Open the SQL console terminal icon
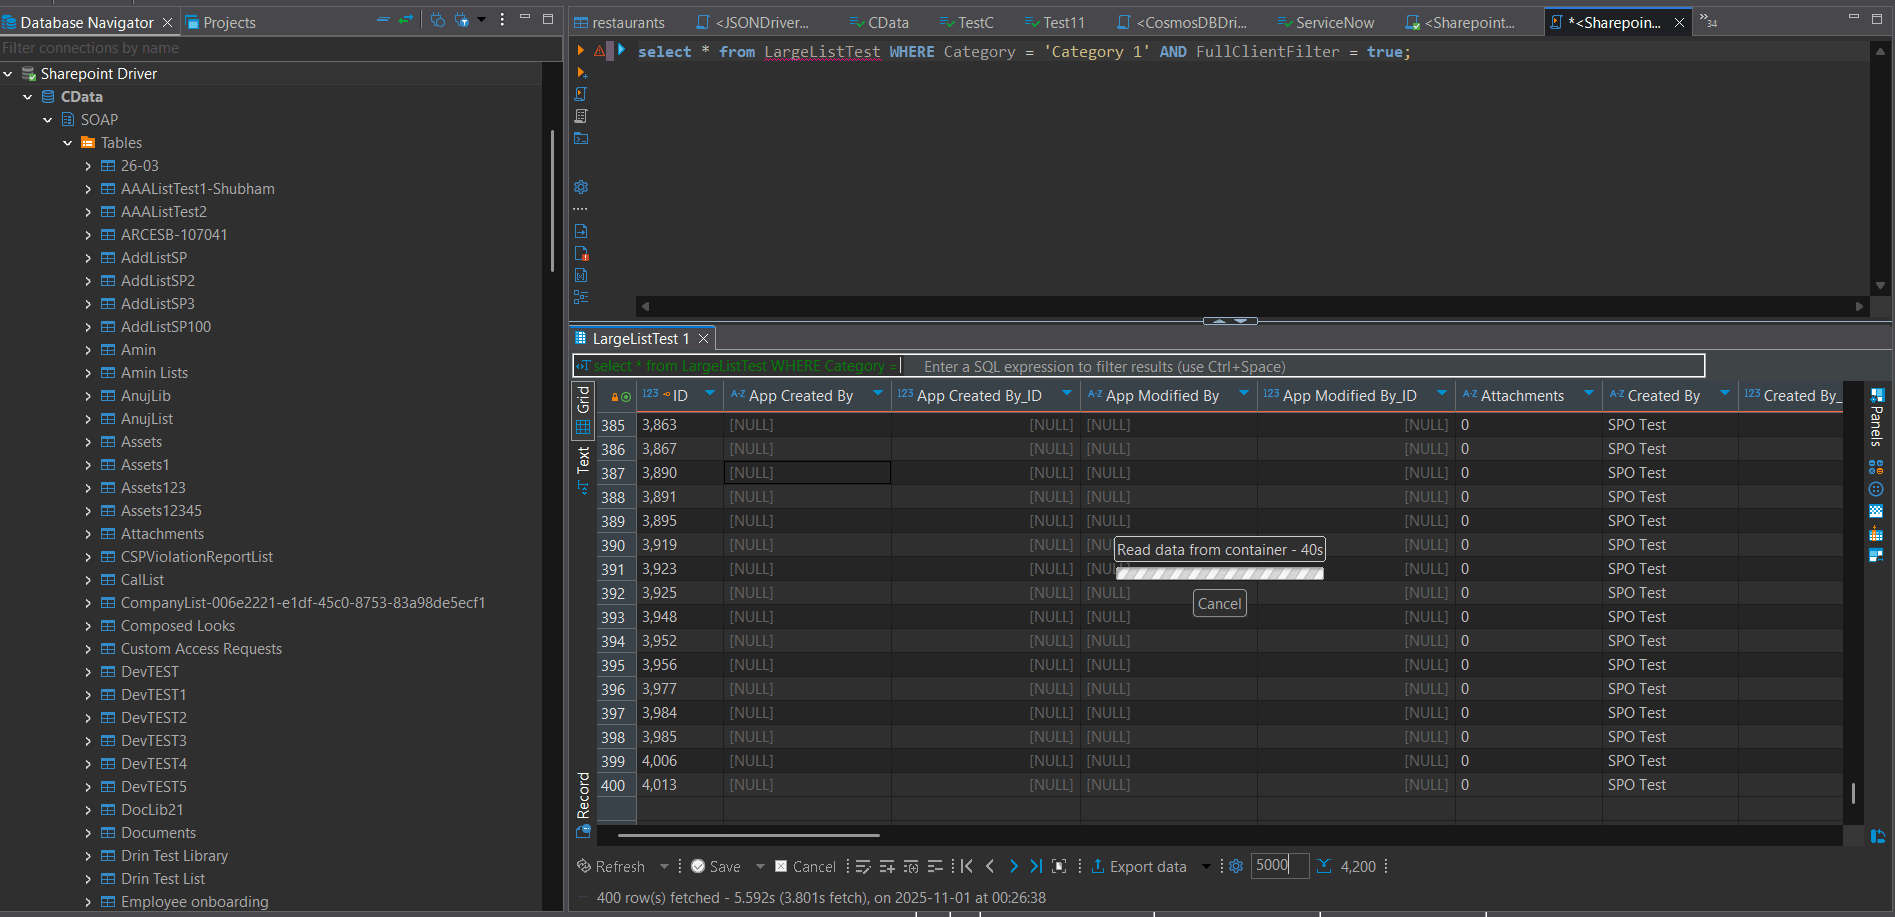This screenshot has height=917, width=1895. [x=581, y=139]
